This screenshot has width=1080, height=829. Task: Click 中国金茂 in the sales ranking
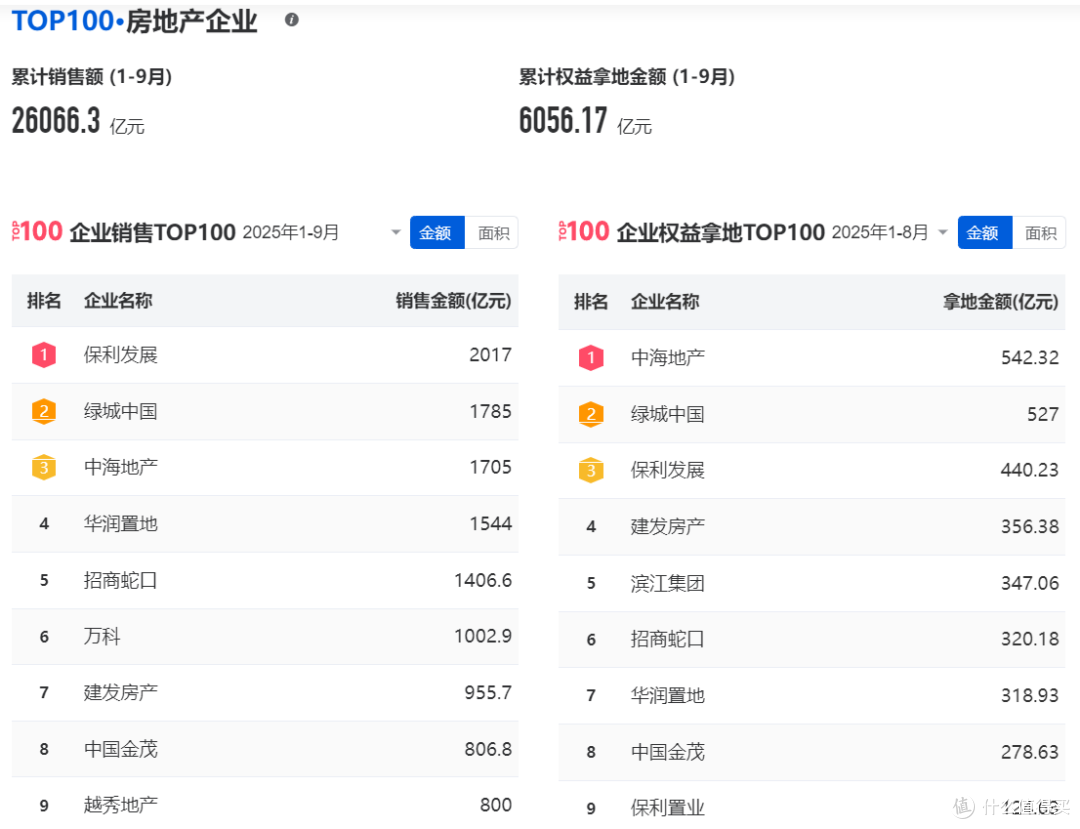121,749
